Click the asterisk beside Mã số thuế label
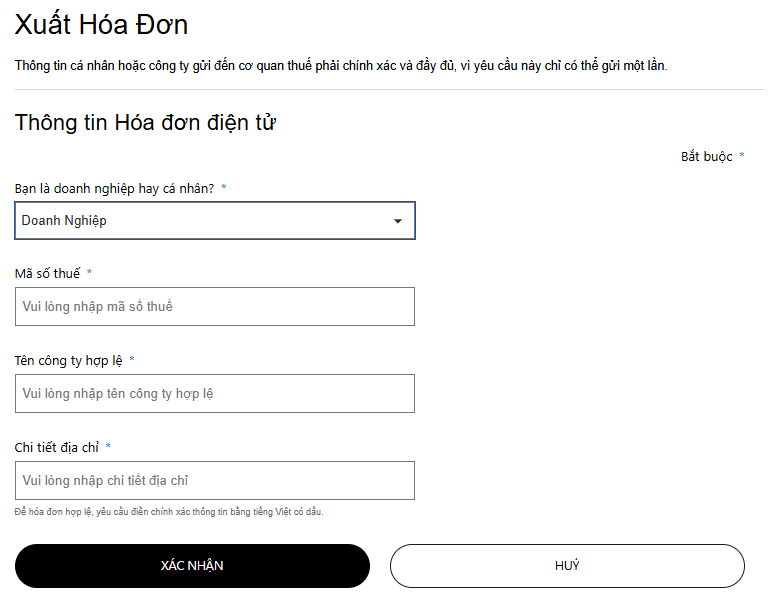This screenshot has height=610, width=775. click(89, 273)
